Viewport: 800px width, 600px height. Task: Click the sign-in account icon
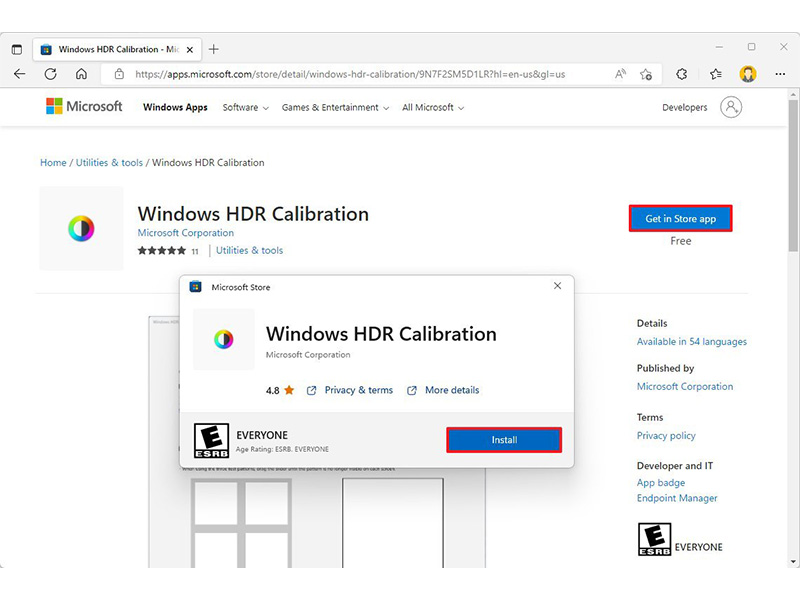pos(731,107)
